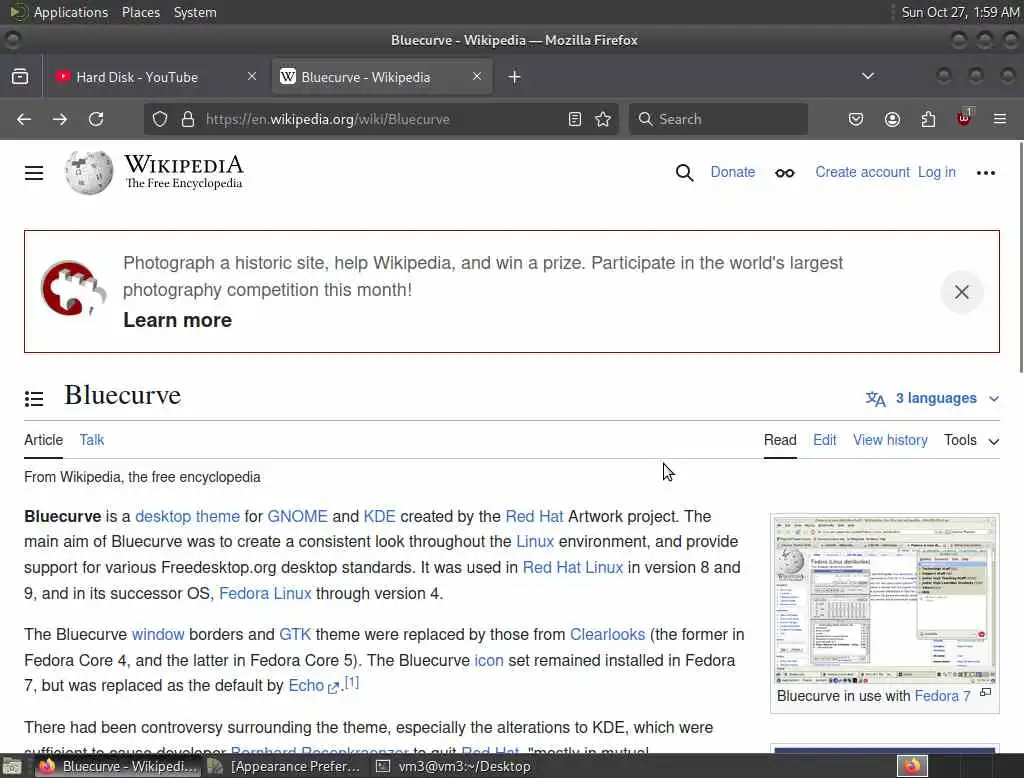Image resolution: width=1024 pixels, height=778 pixels.
Task: Click the Firefox forward arrow
Action: coord(59,119)
